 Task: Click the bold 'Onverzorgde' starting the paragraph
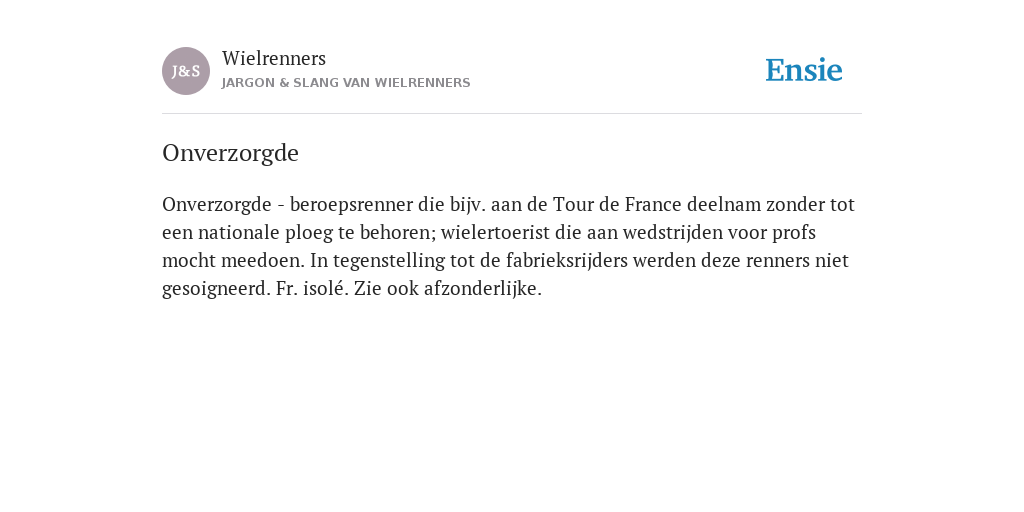[217, 205]
